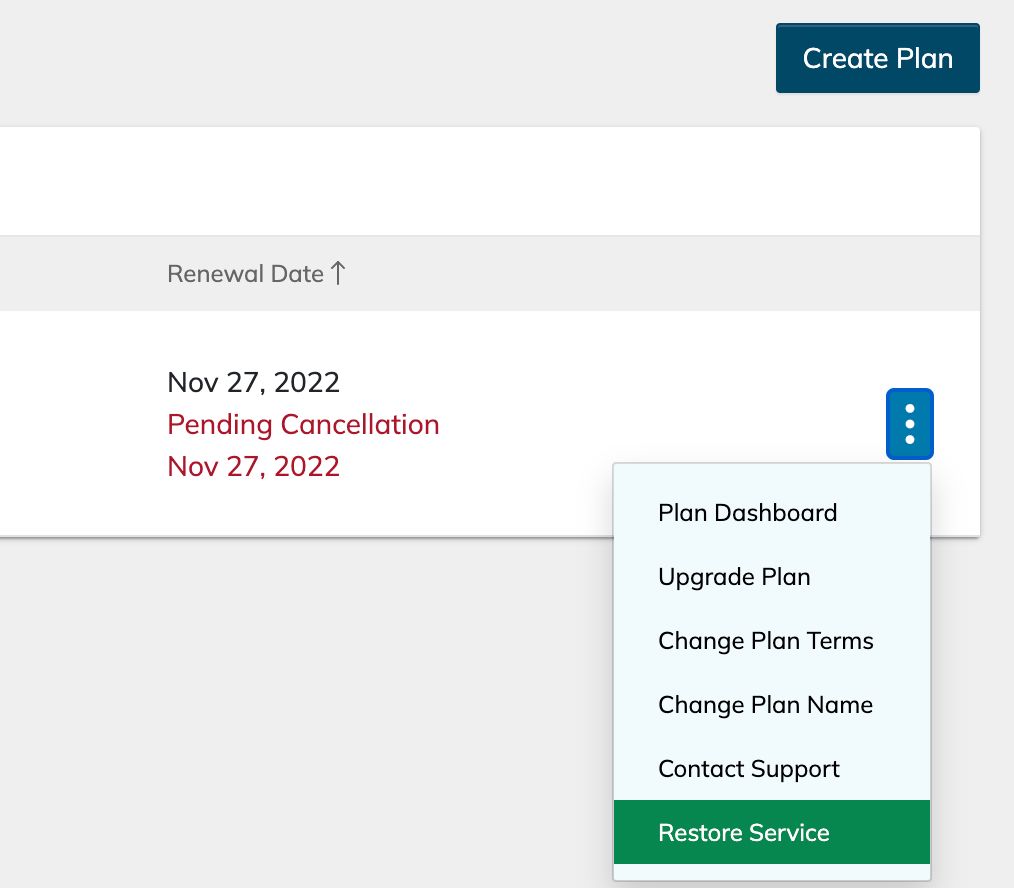The image size is (1014, 888).
Task: Select Plan Dashboard from the menu
Action: (x=747, y=513)
